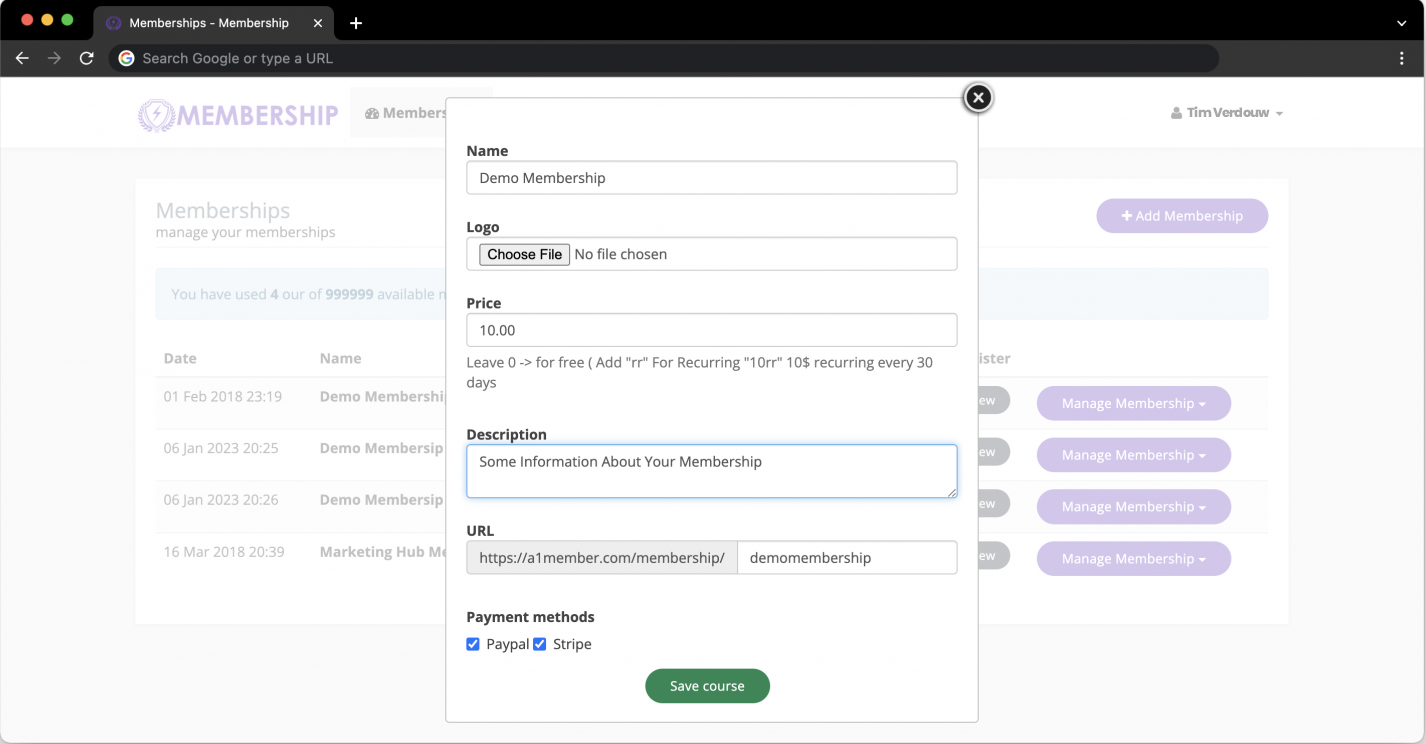Click the Add Membership button
Image resolution: width=1426 pixels, height=744 pixels.
click(x=1181, y=216)
